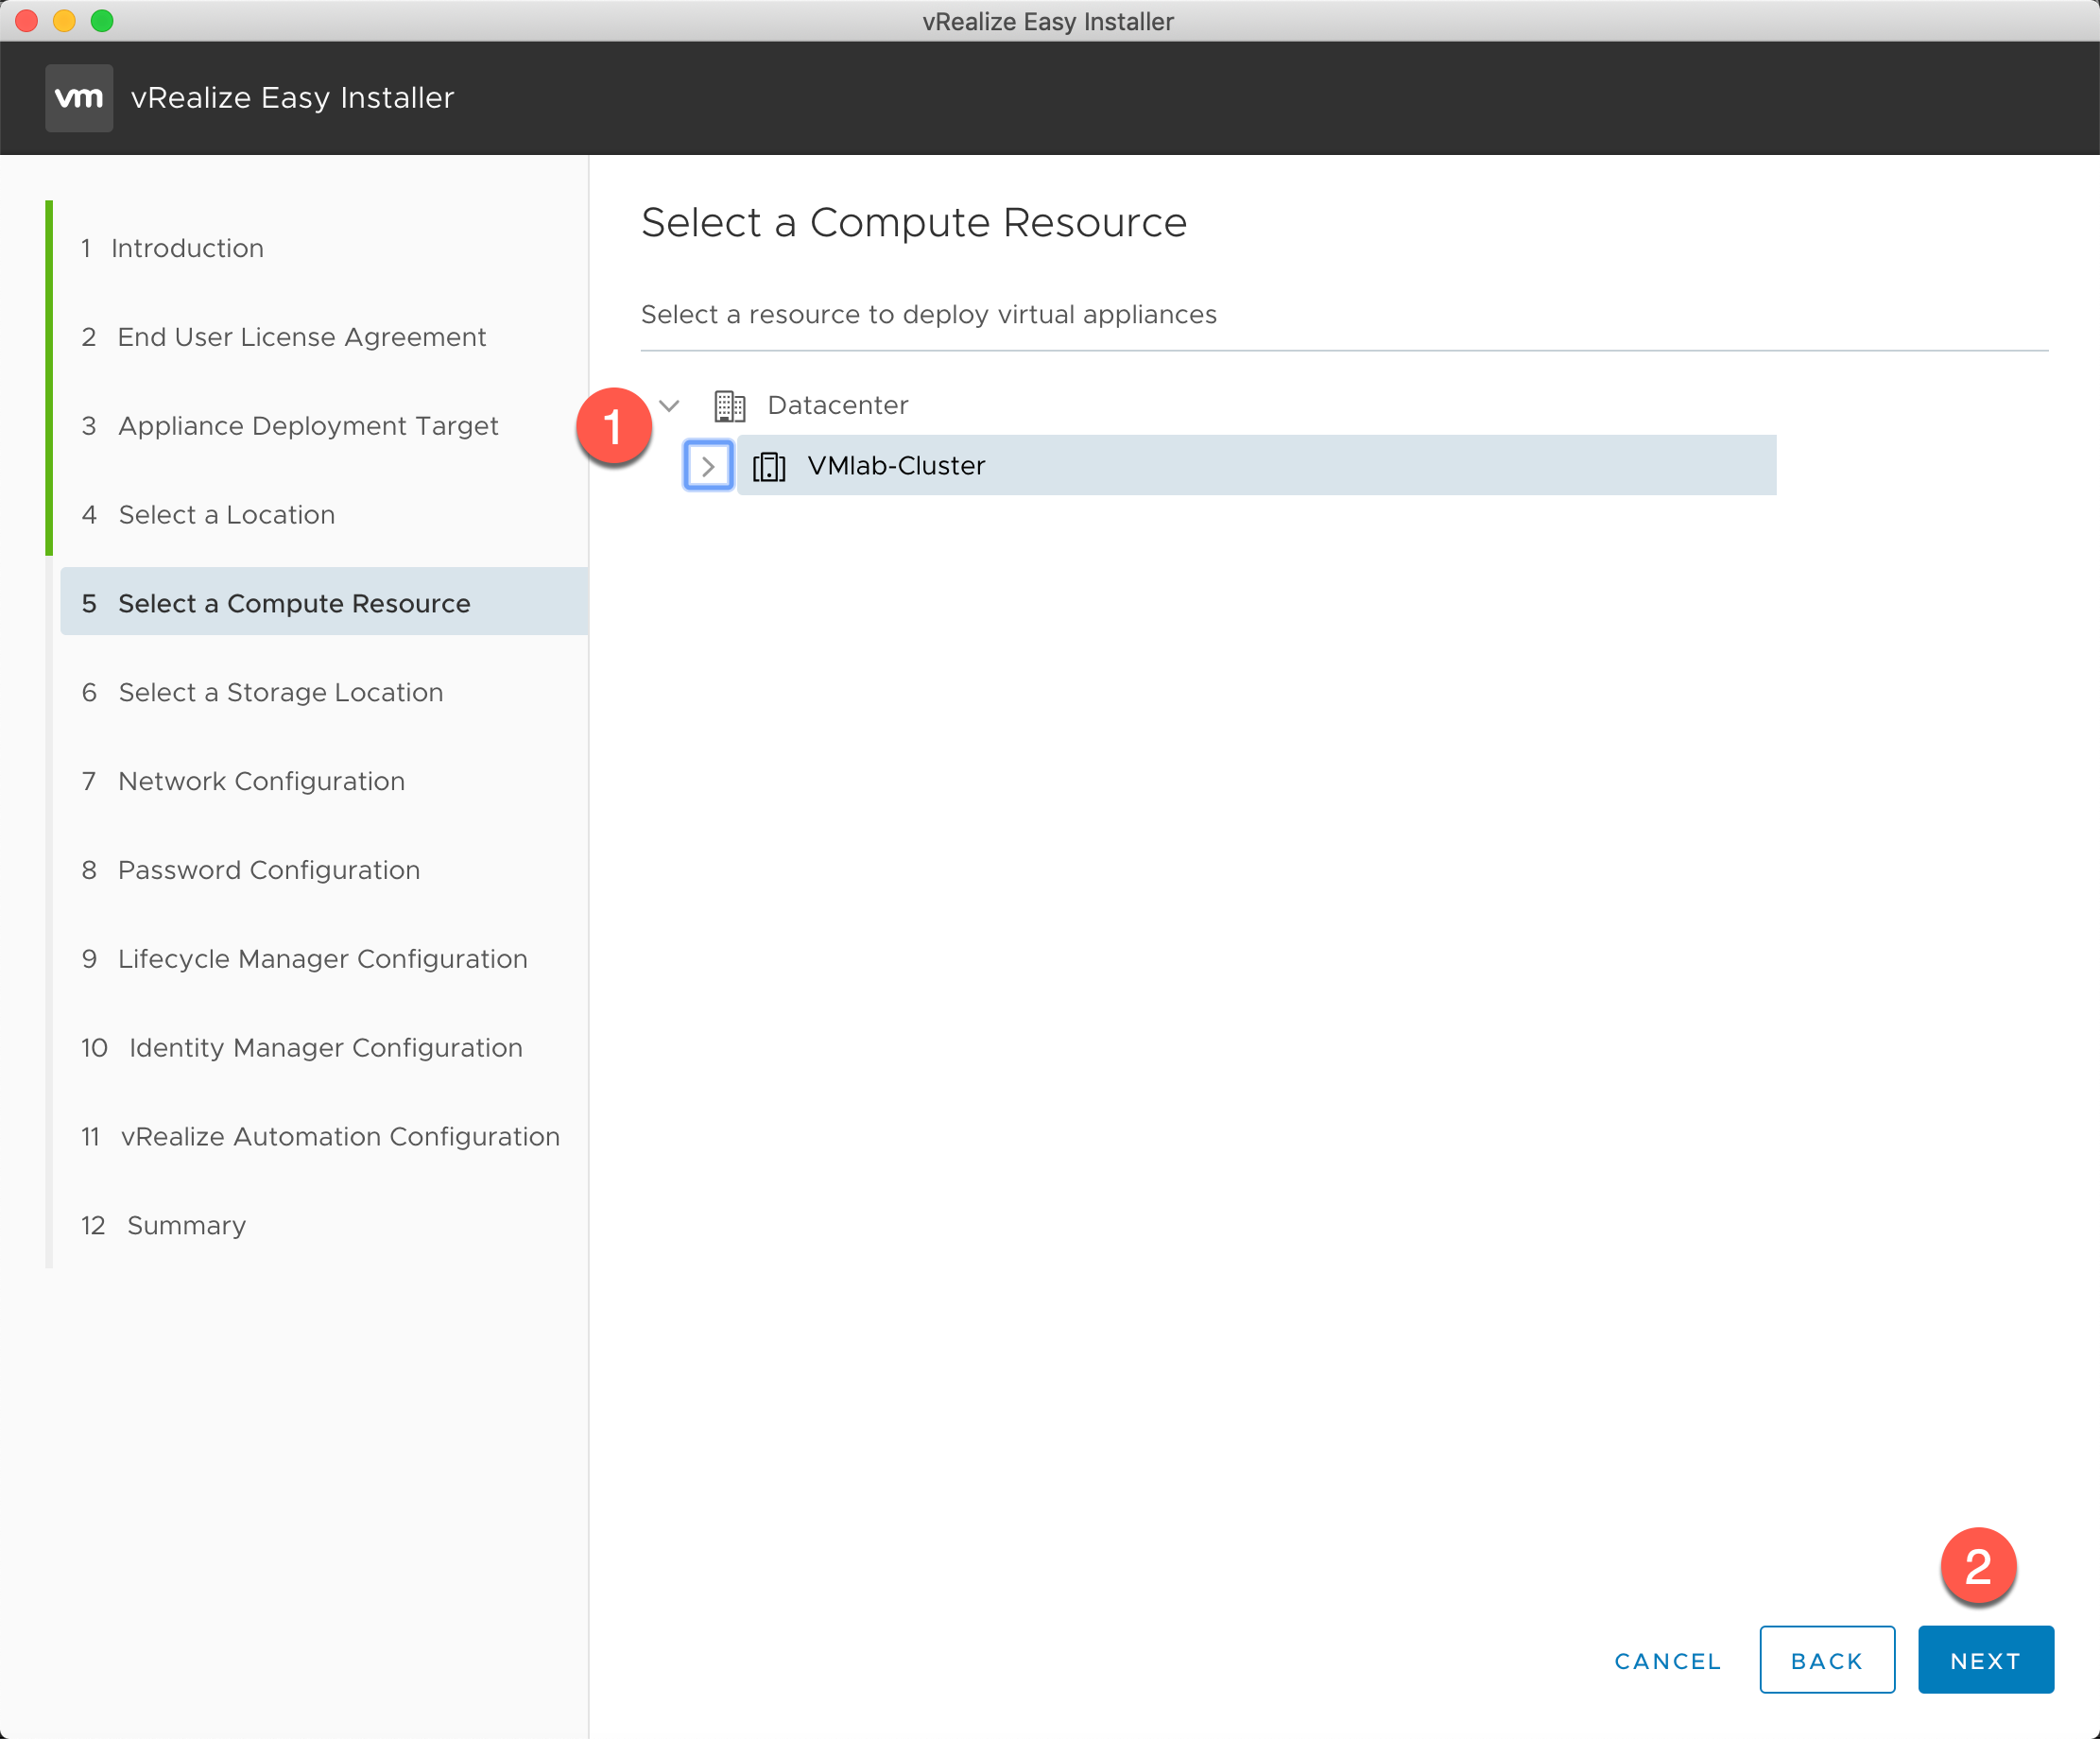Go to step 1 Introduction
This screenshot has height=1739, width=2100.
coord(172,248)
